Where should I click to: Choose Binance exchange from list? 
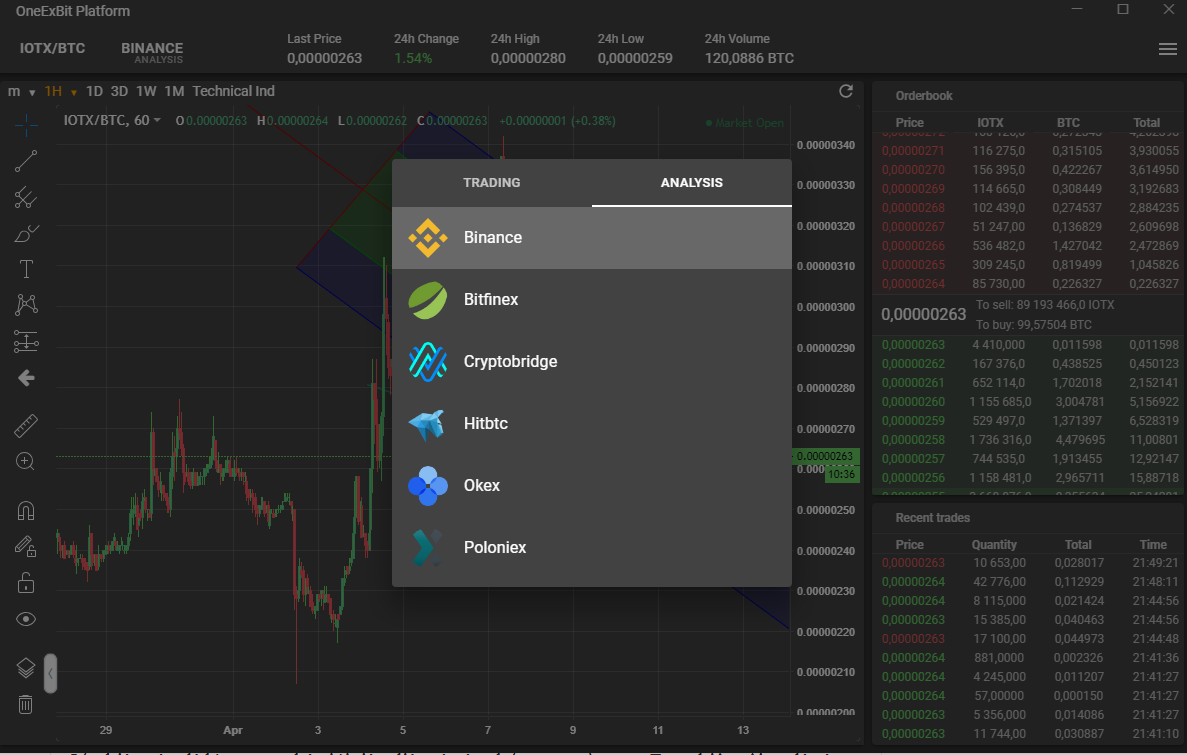(592, 238)
